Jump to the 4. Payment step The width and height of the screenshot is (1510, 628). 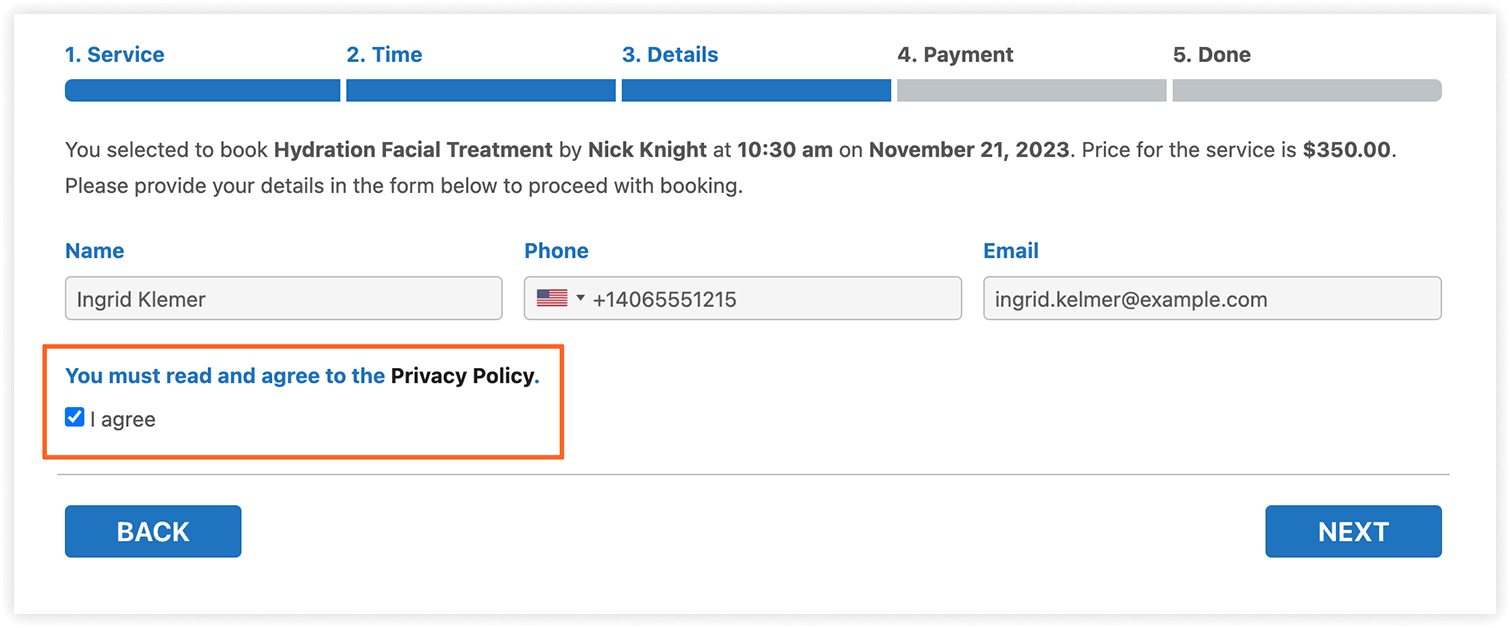tap(955, 55)
